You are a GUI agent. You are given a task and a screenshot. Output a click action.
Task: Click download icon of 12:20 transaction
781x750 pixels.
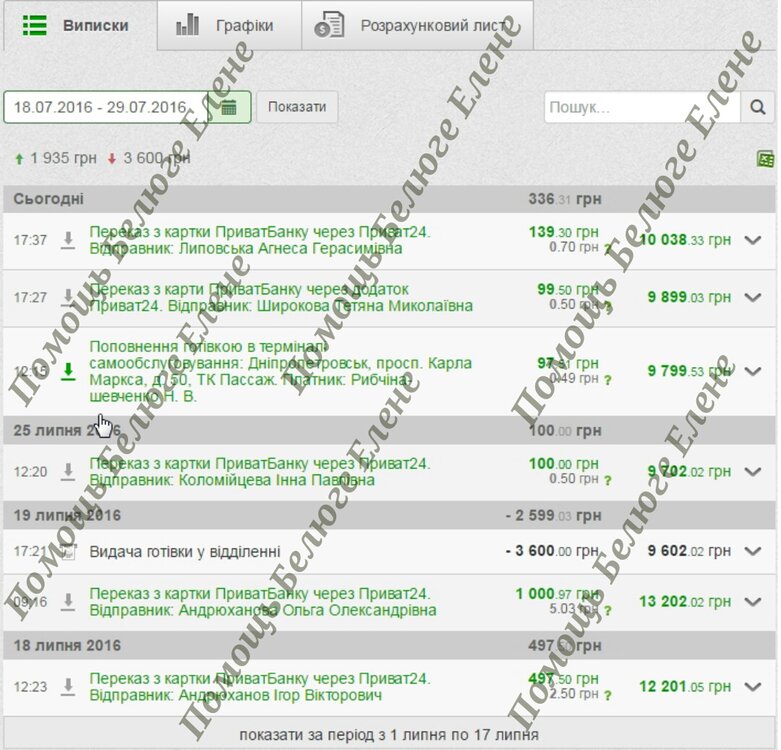tap(68, 471)
